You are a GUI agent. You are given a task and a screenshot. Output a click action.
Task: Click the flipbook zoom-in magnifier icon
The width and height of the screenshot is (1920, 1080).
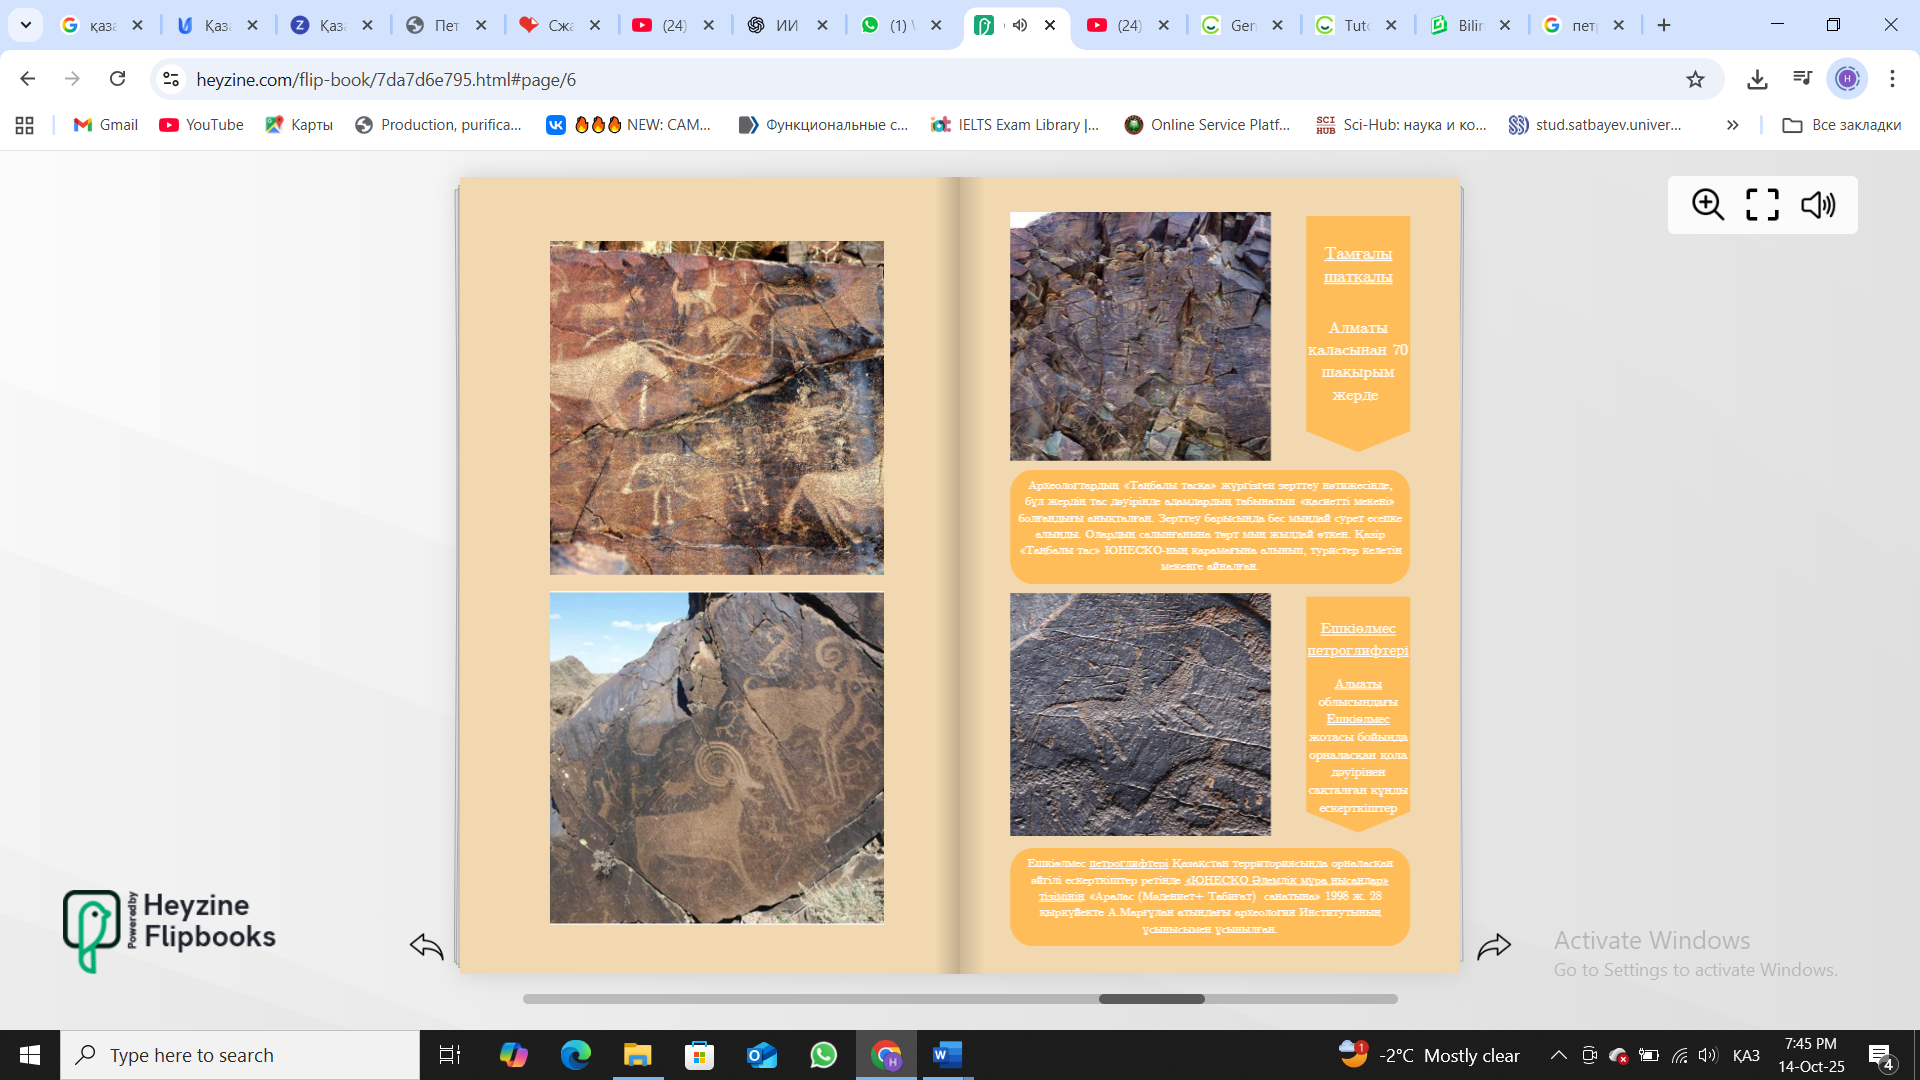(1707, 205)
